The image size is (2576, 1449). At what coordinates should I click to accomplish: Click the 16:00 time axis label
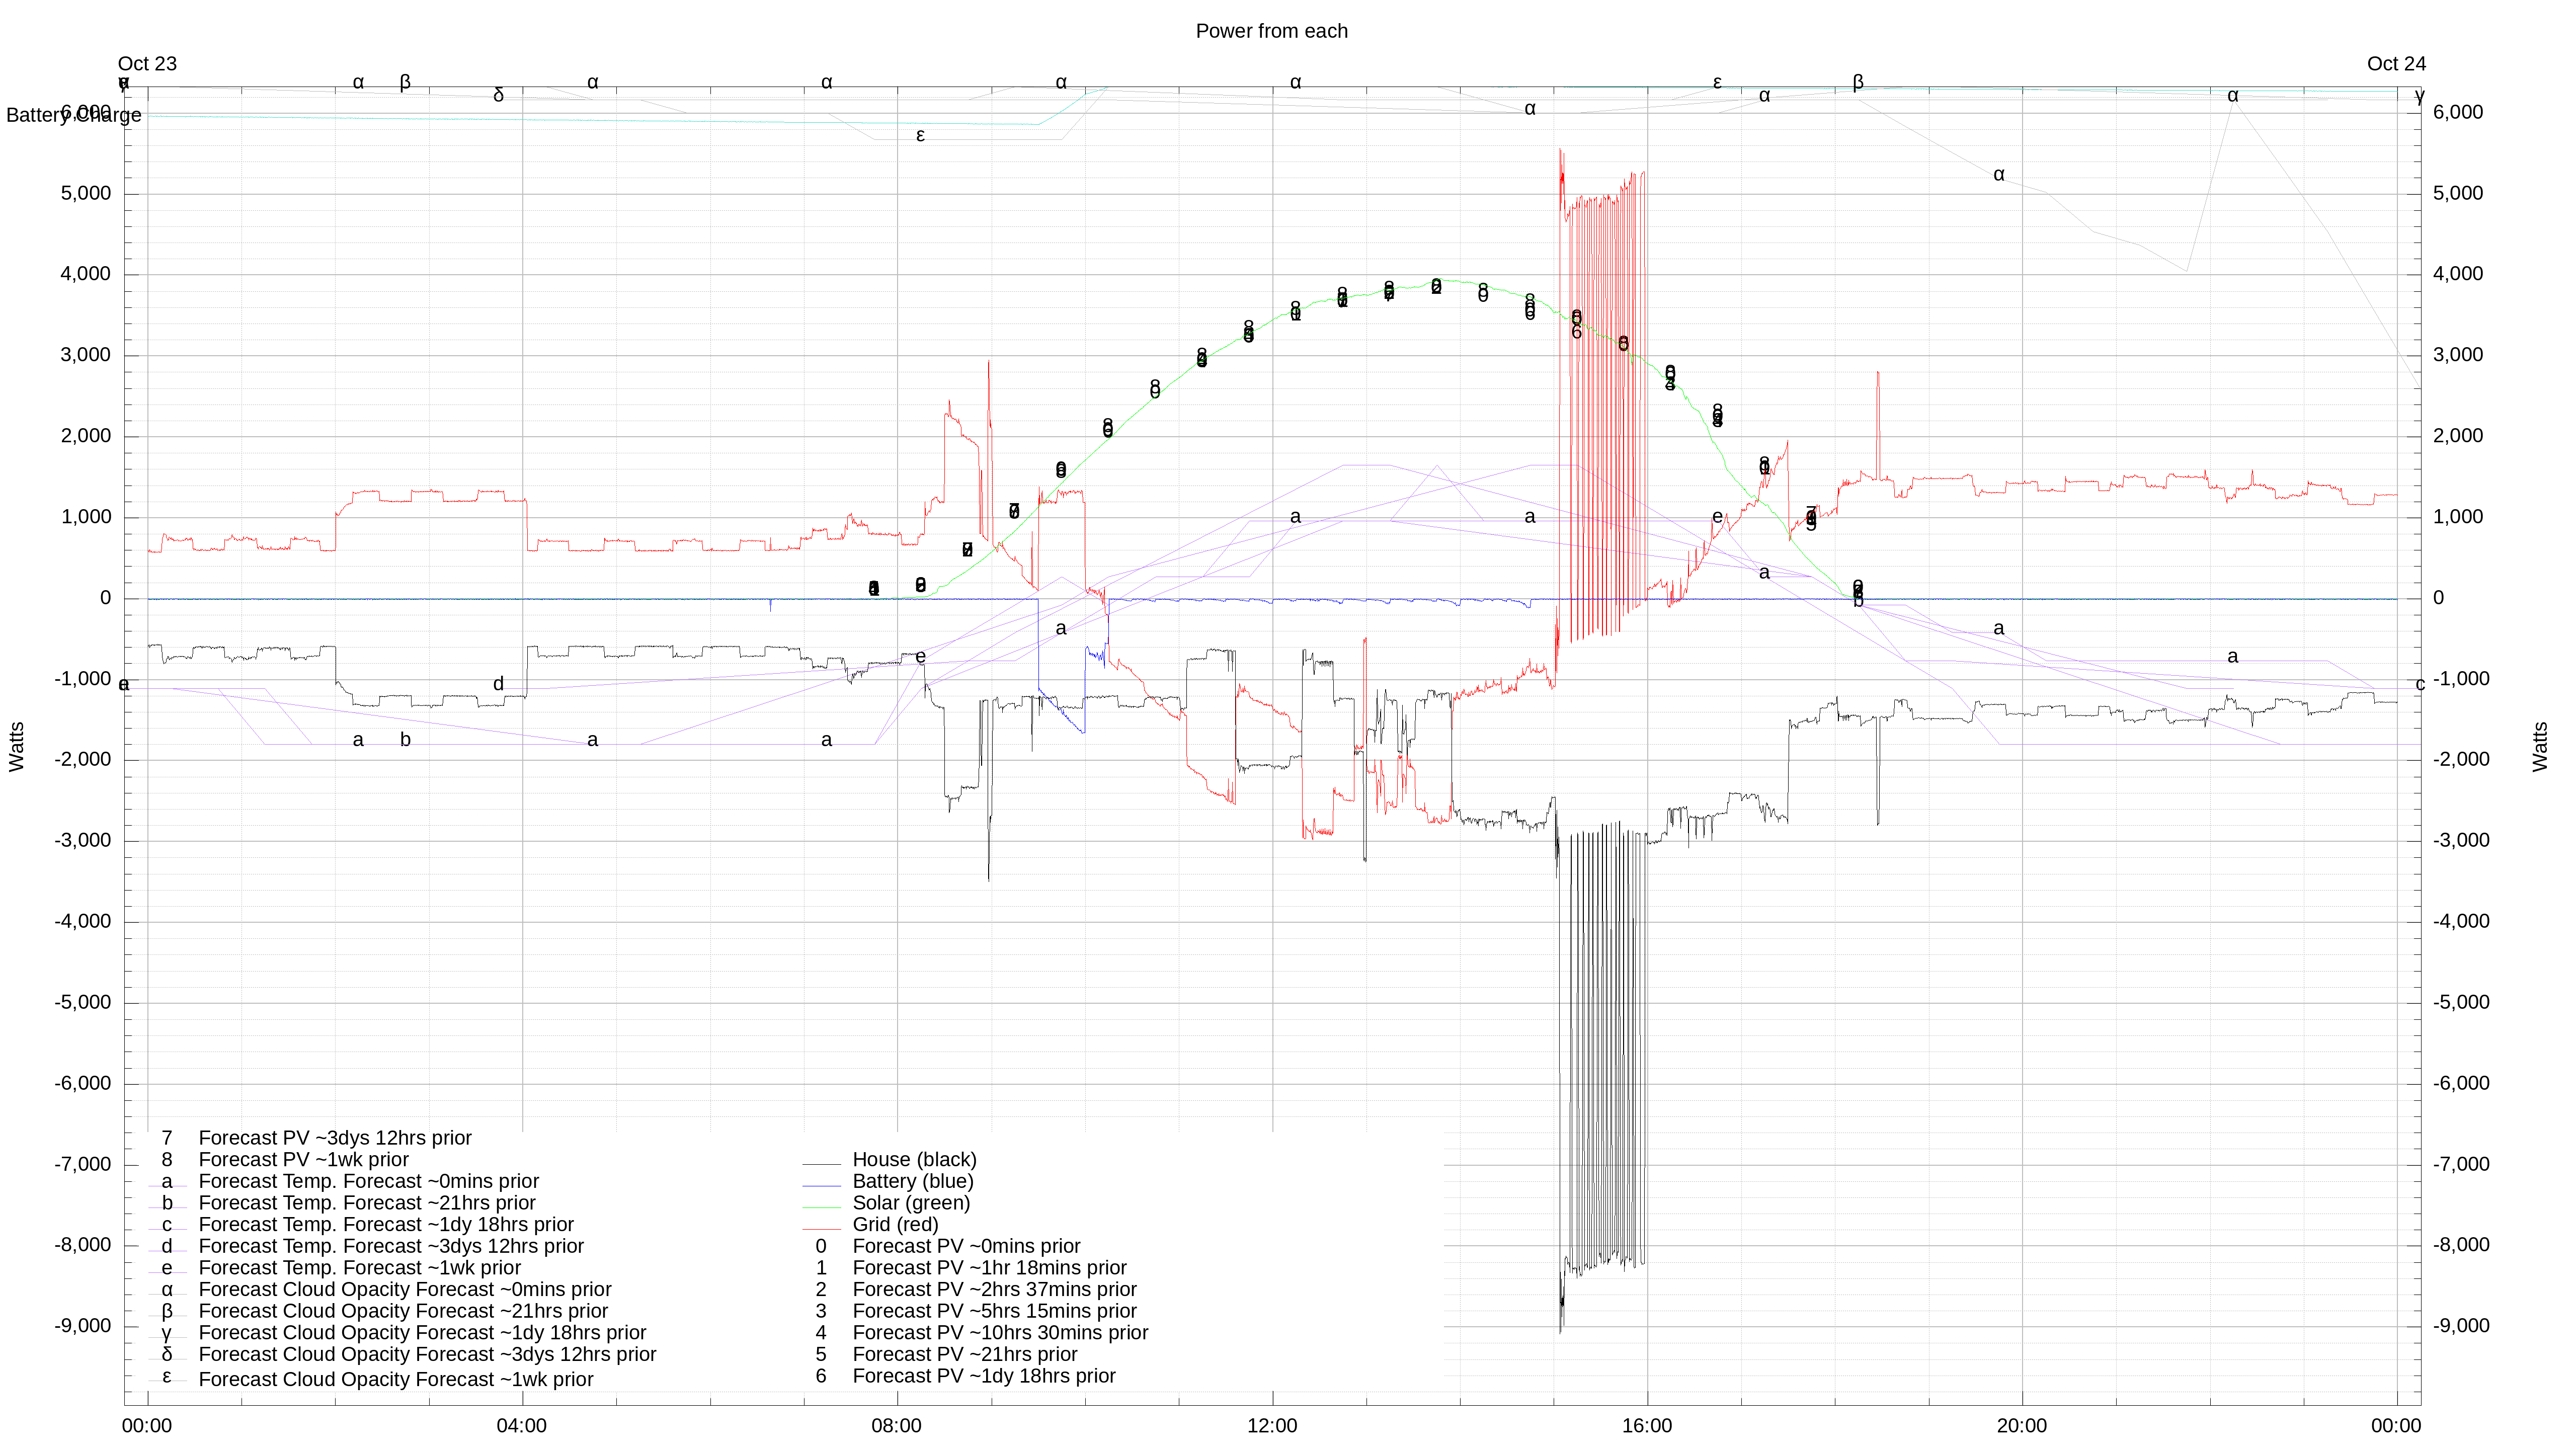(1647, 1426)
